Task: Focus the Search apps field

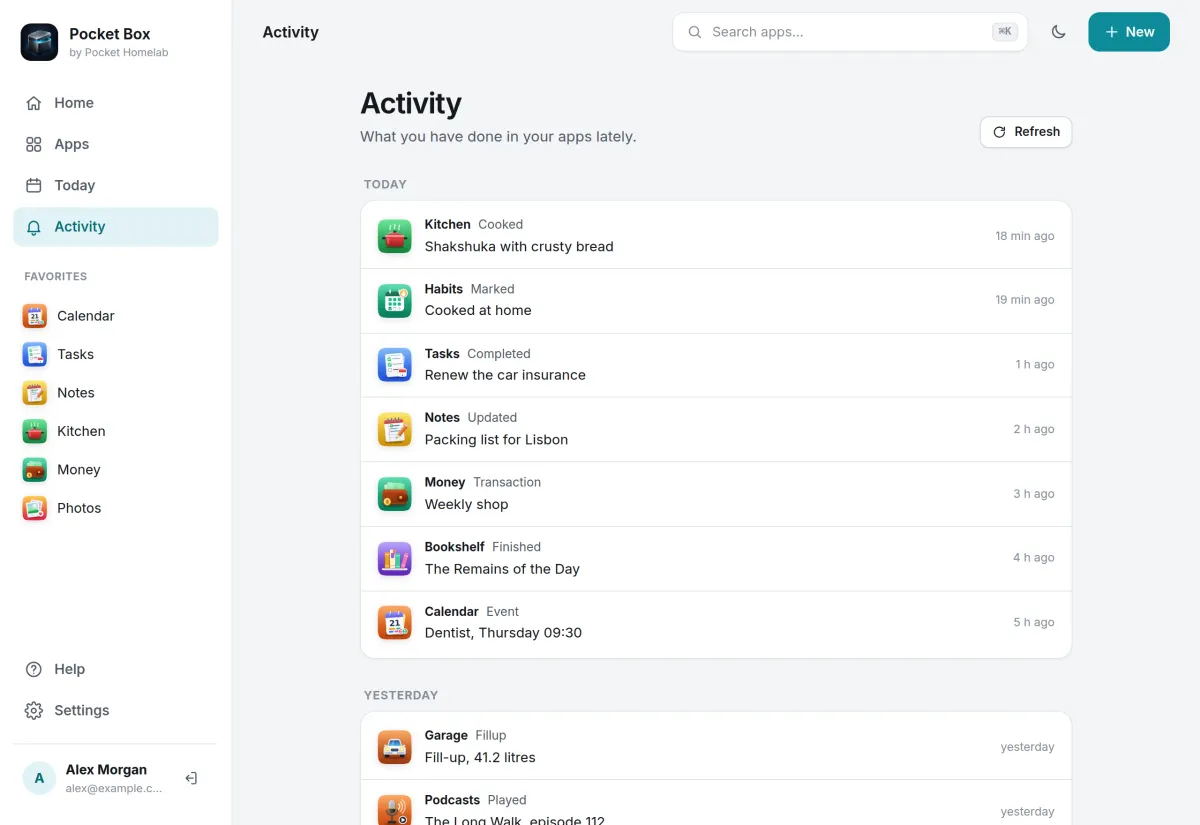Action: 850,32
